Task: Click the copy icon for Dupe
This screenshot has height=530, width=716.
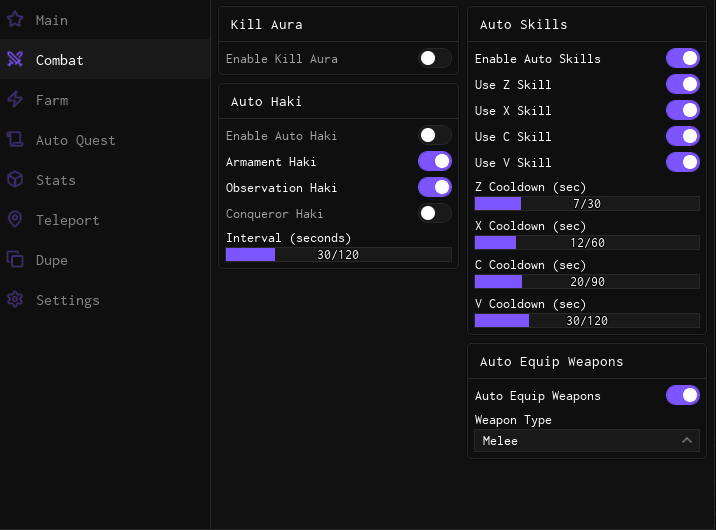Action: [x=15, y=259]
